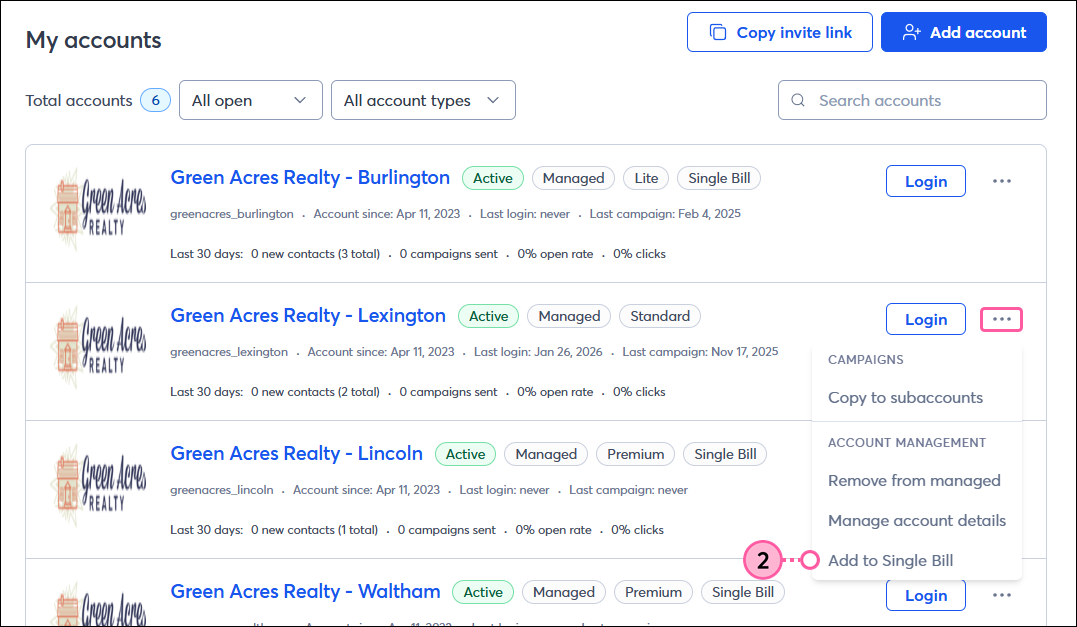
Task: Click the greenacres_lincoln username text
Action: (222, 490)
